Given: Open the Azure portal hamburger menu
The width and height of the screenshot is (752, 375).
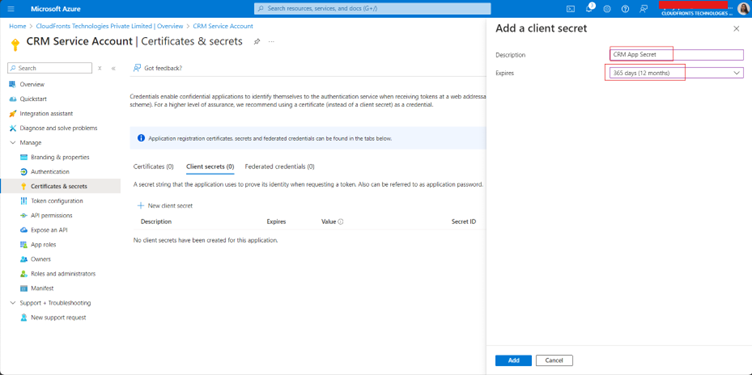Looking at the screenshot, I should click(12, 9).
